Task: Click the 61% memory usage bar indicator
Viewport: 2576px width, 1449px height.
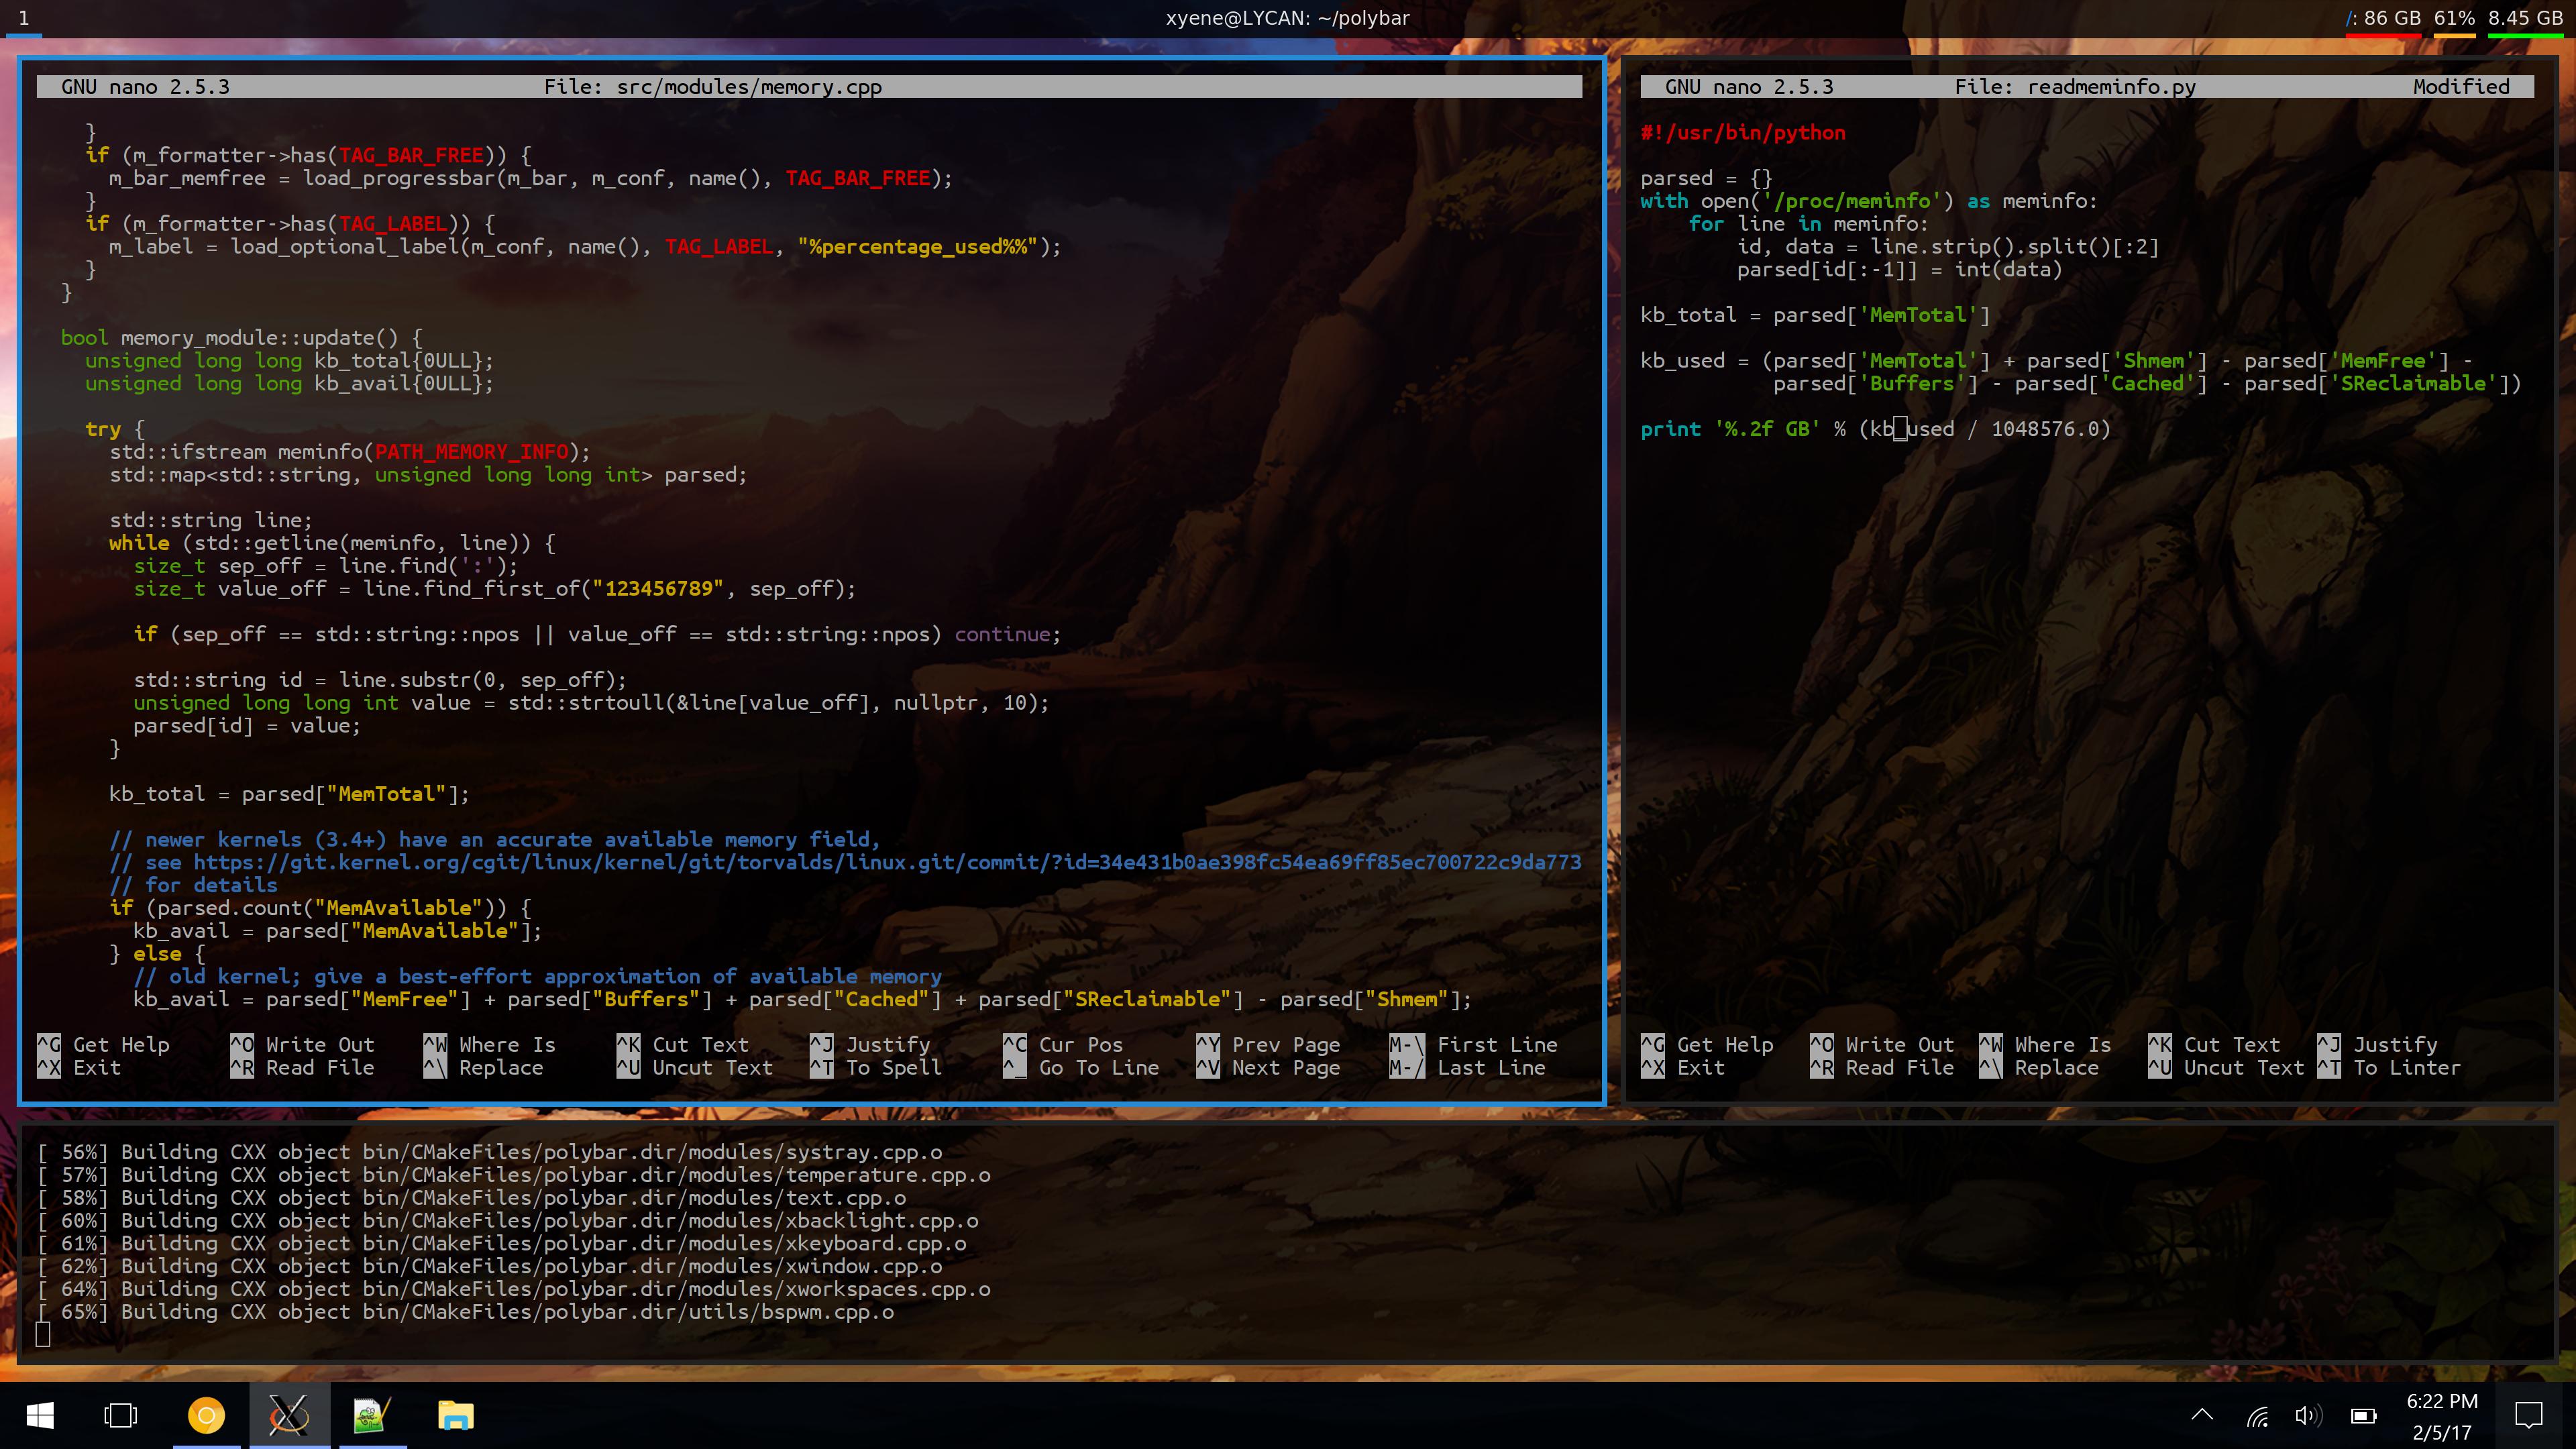Action: (2454, 19)
